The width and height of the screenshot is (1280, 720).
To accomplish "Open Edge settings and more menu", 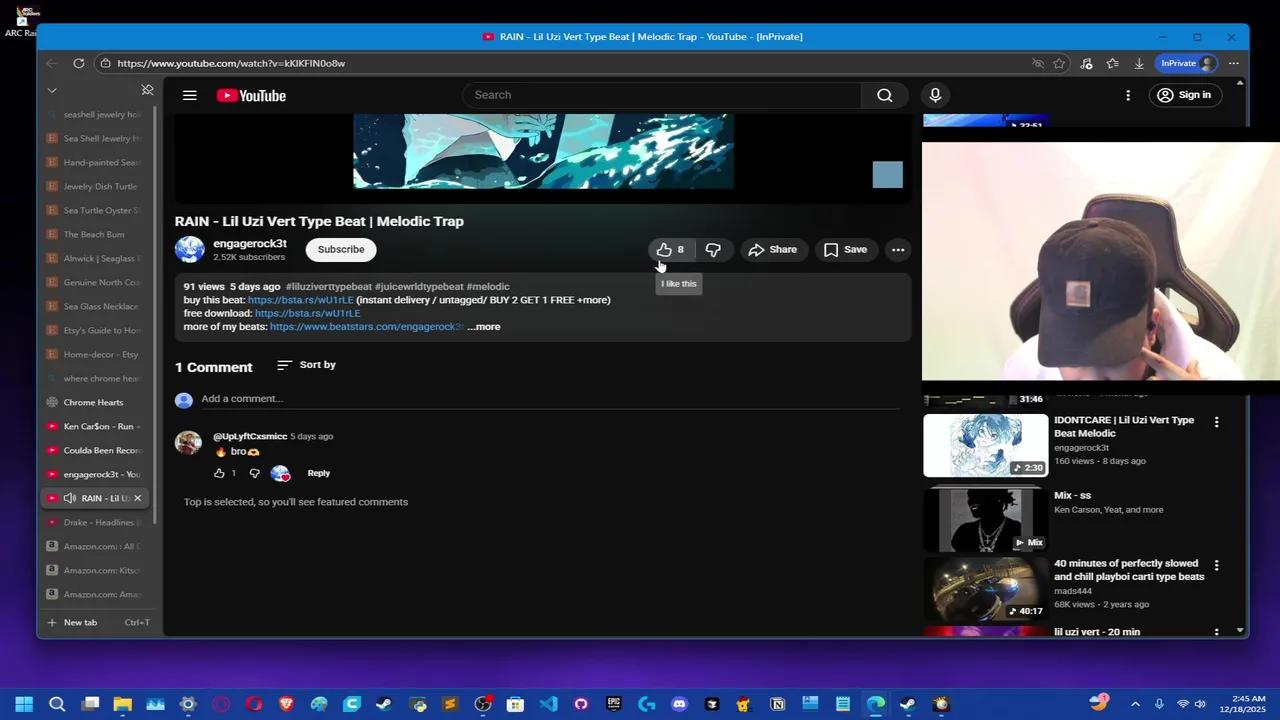I will click(x=1234, y=63).
